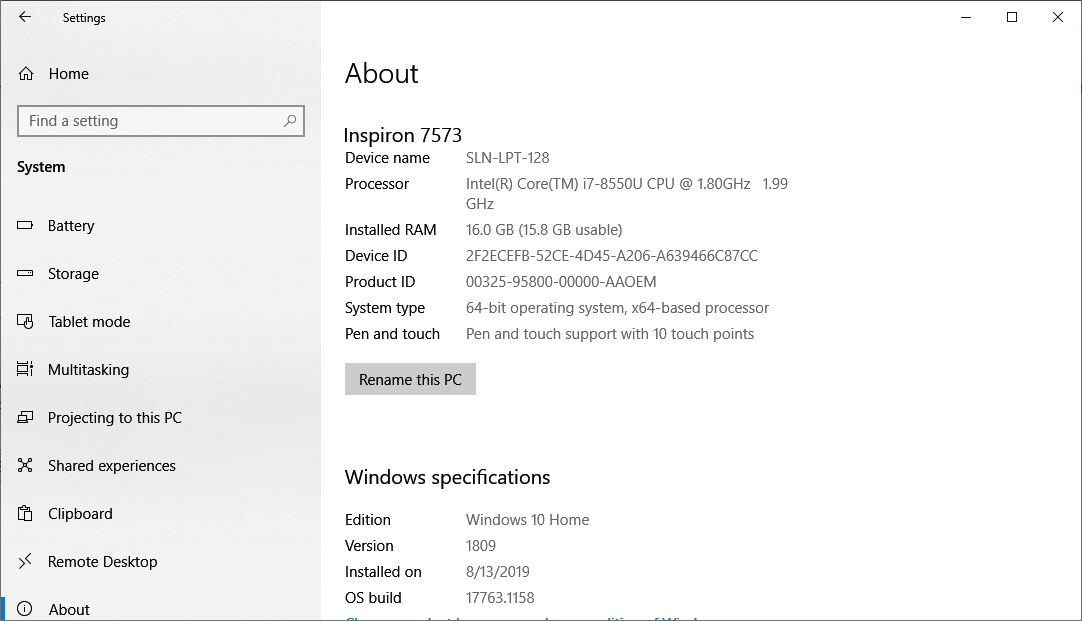Click the Pen and touch support value
Screen dimensions: 1082x621
pos(609,334)
